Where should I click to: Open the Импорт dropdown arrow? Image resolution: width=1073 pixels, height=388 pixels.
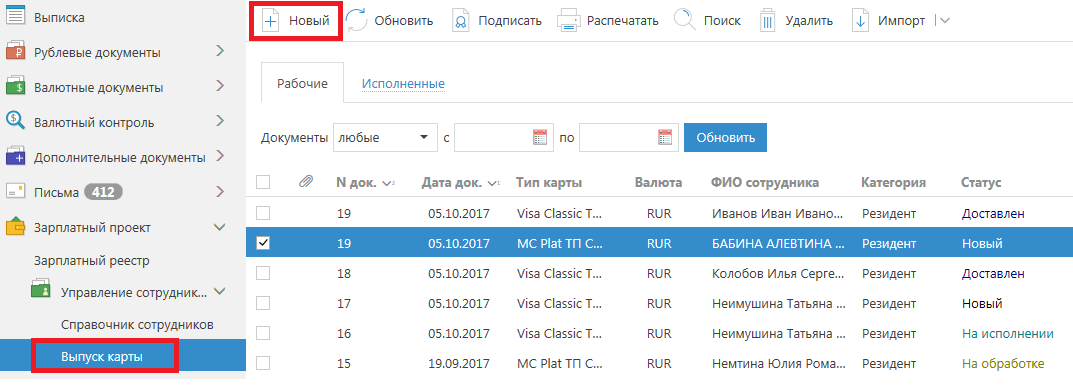945,21
